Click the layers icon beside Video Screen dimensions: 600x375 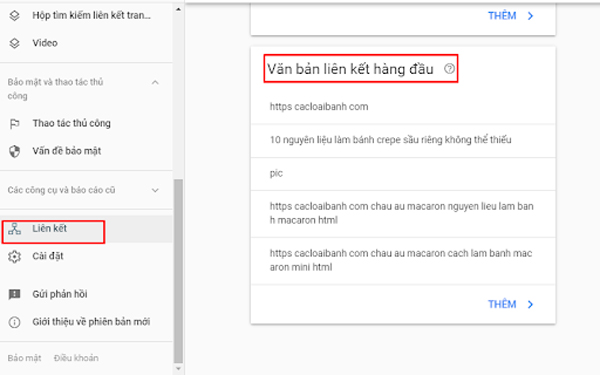click(x=15, y=43)
